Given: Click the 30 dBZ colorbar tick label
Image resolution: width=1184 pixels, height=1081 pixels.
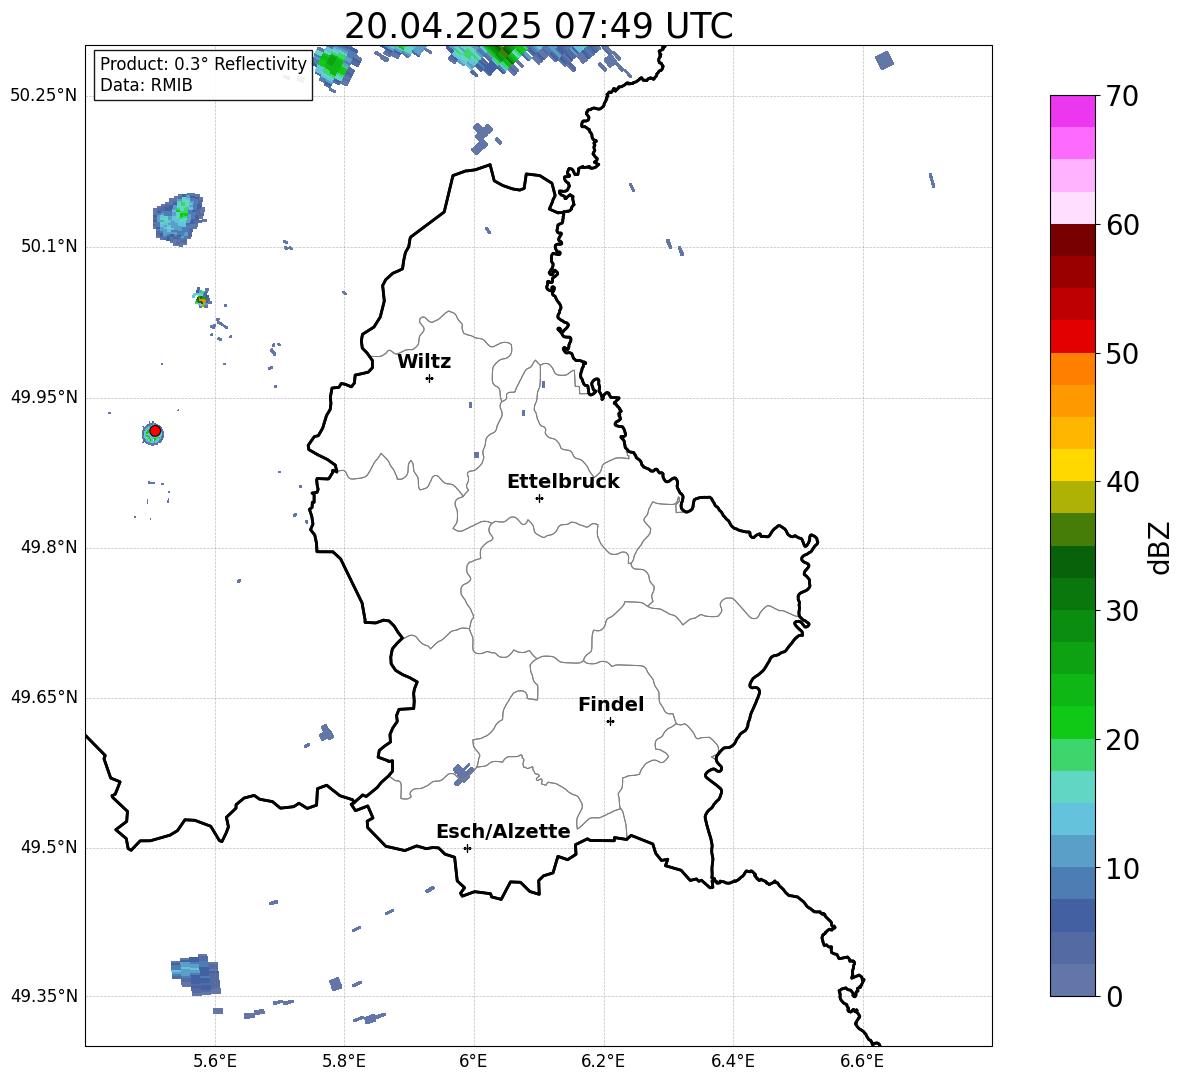Looking at the screenshot, I should tap(1122, 611).
